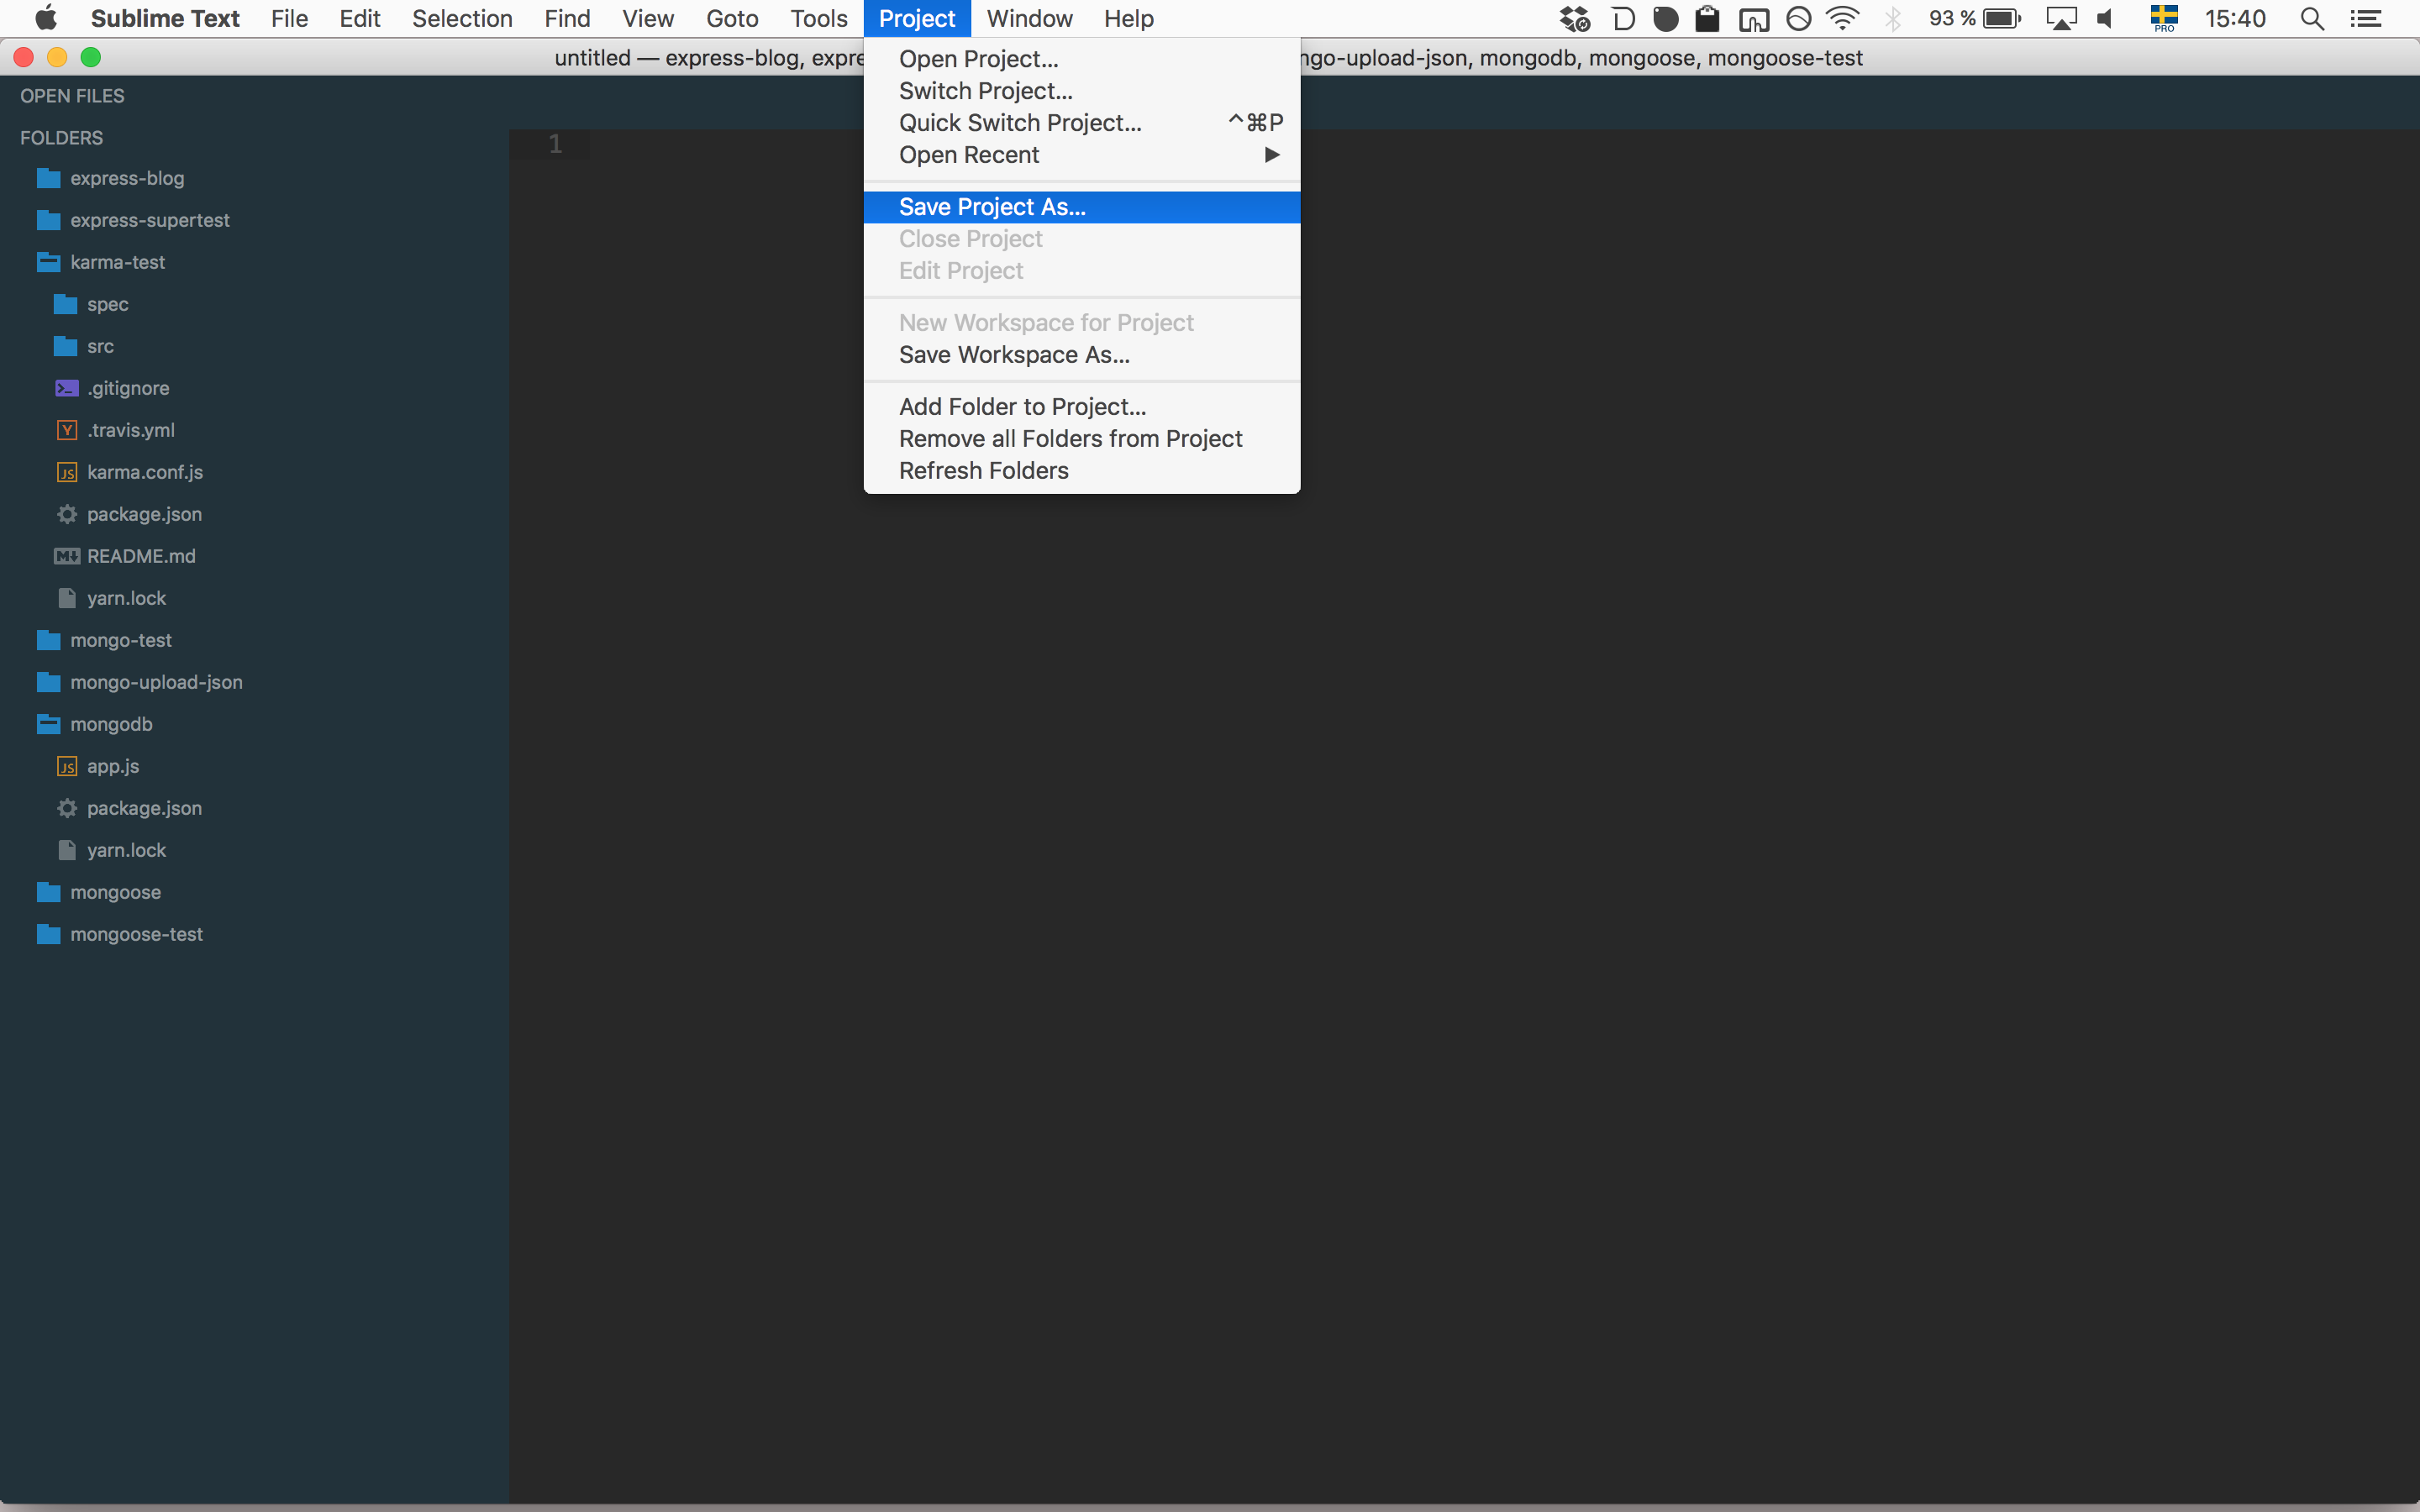Click the mongodb yarn.lock file icon
Viewport: 2420px width, 1512px height.
pyautogui.click(x=67, y=850)
